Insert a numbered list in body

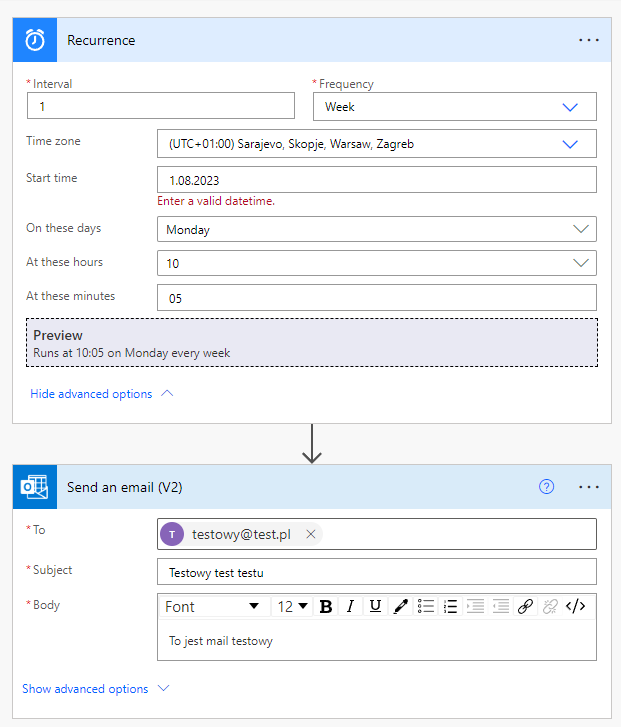point(451,606)
